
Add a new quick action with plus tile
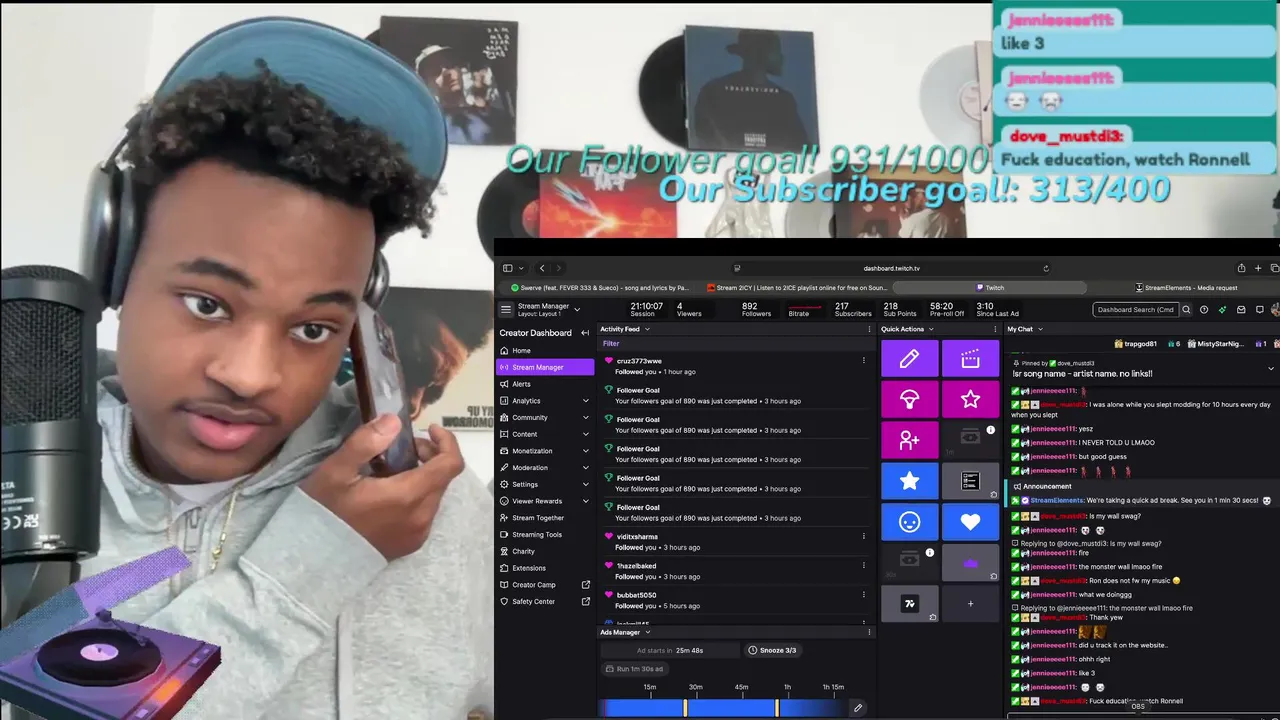[970, 604]
